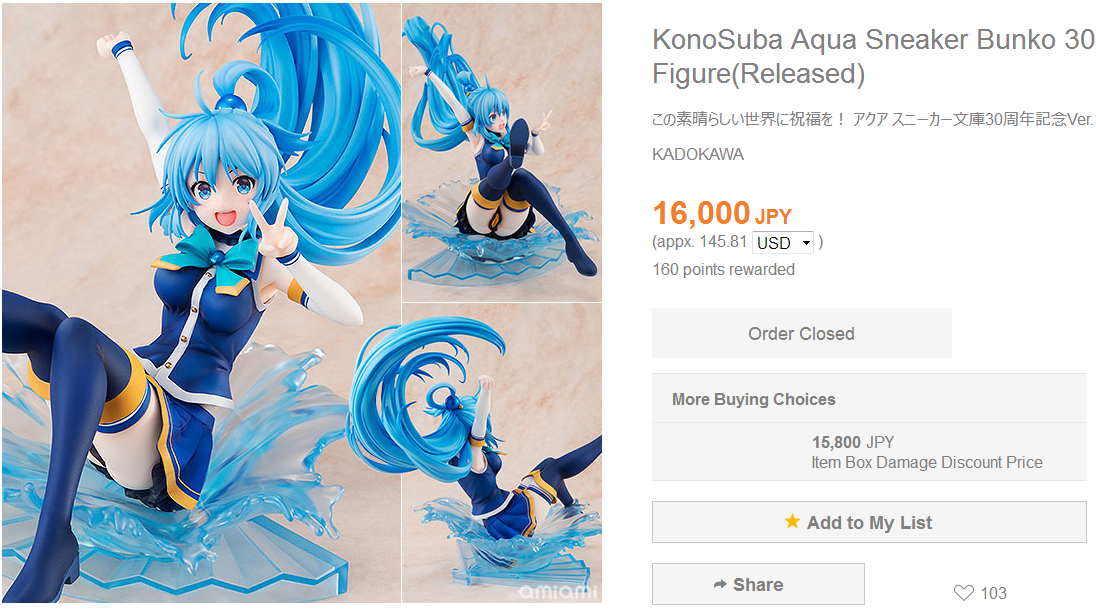Click the star icon beside Add to My List
The height and width of the screenshot is (610, 1096).
(792, 521)
